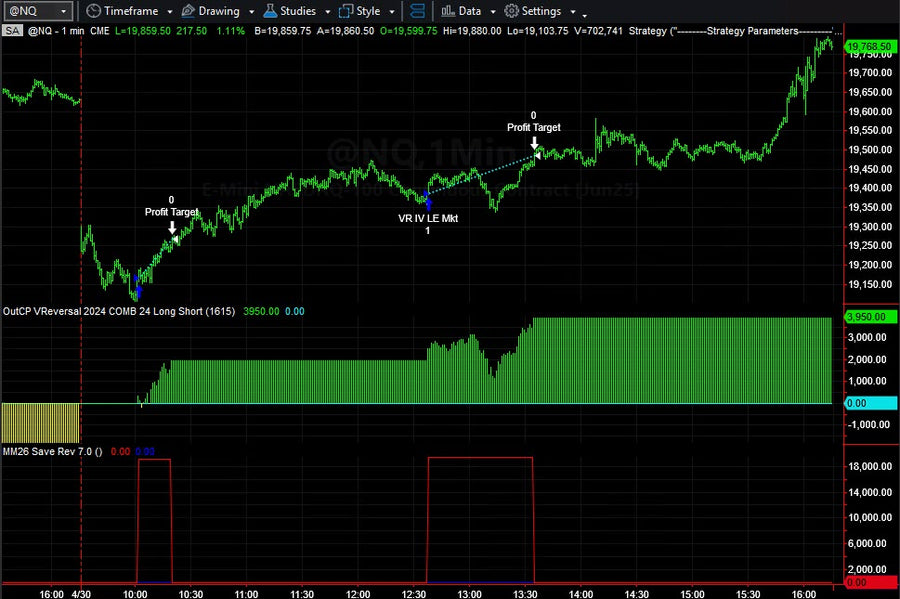This screenshot has height=599, width=900.
Task: Click the percent change 1.11%
Action: click(x=231, y=31)
